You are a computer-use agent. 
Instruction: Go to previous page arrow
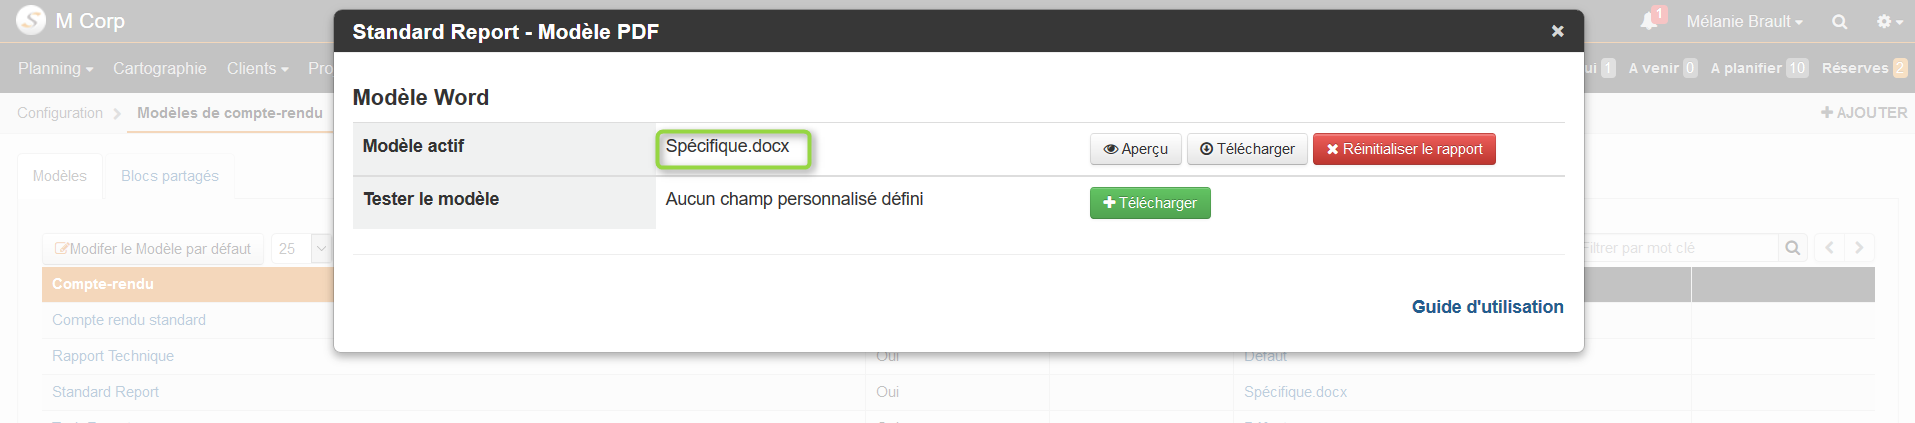pos(1829,248)
